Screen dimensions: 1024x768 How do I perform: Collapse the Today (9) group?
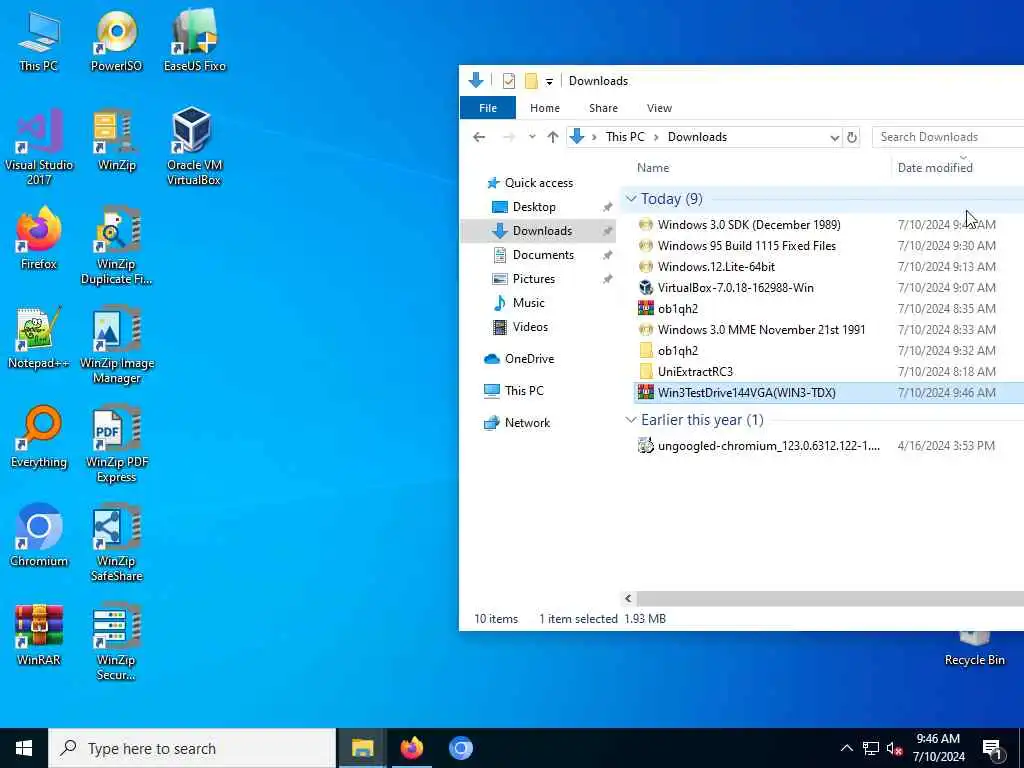tap(631, 199)
